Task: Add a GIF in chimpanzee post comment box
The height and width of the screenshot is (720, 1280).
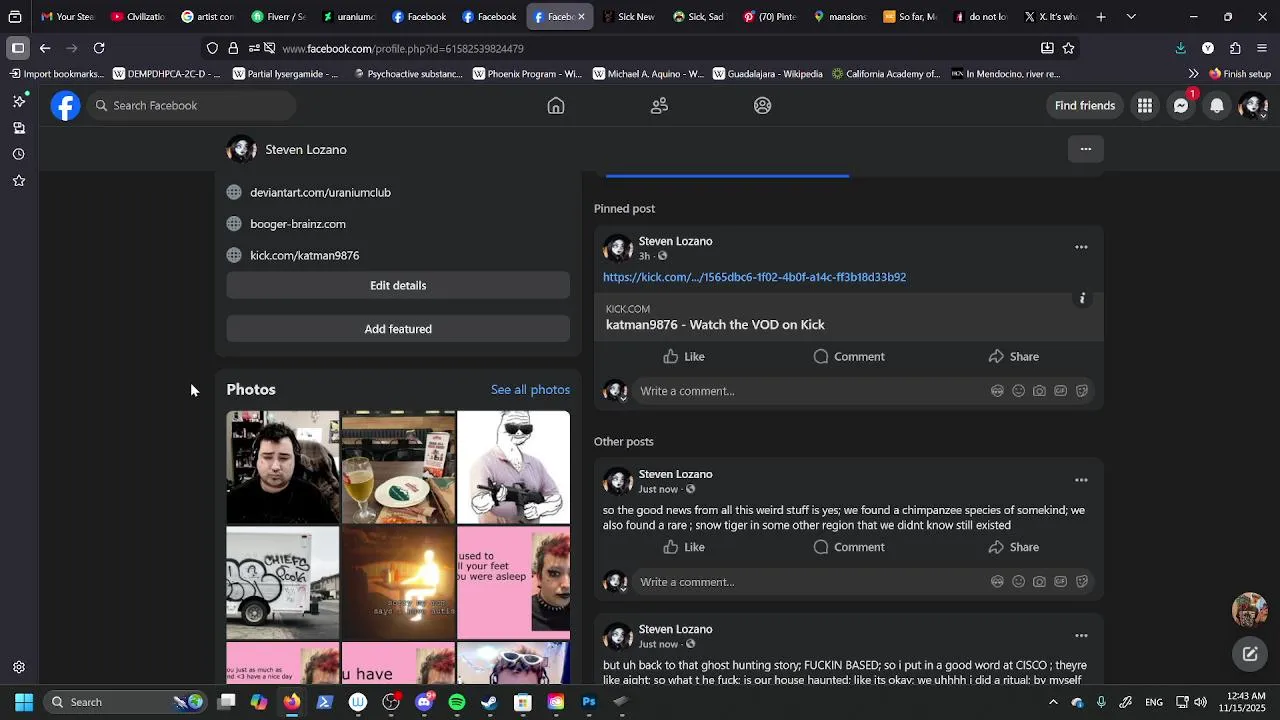Action: (1060, 582)
